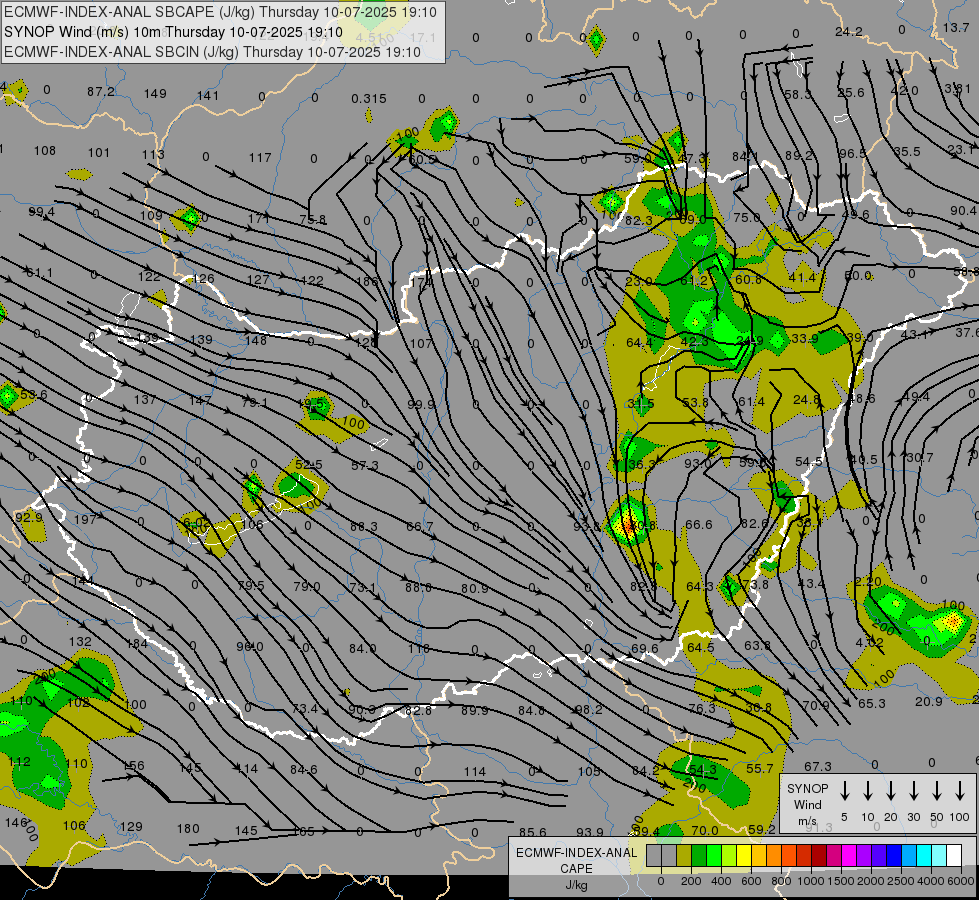This screenshot has width=979, height=900.
Task: Click the 400 tick label on the CAPE scale
Action: tap(721, 881)
